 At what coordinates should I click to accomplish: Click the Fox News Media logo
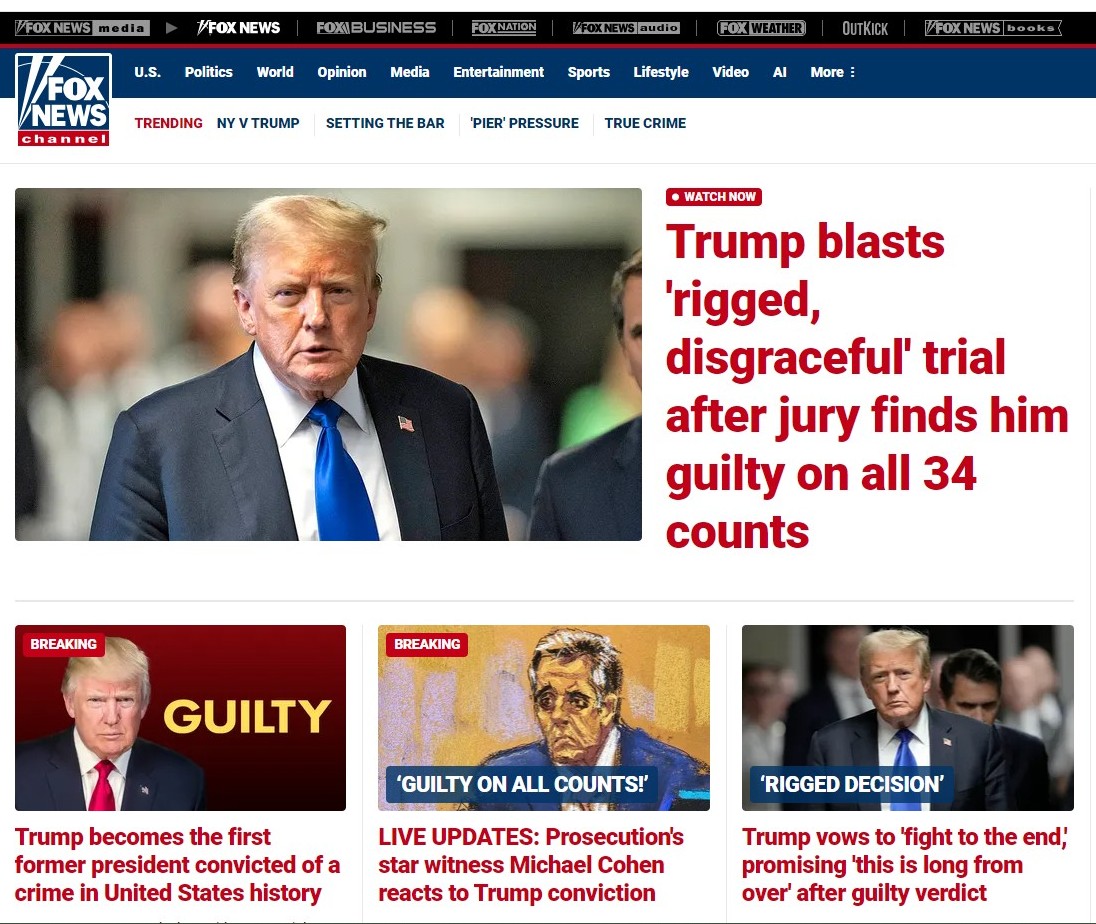pyautogui.click(x=82, y=28)
